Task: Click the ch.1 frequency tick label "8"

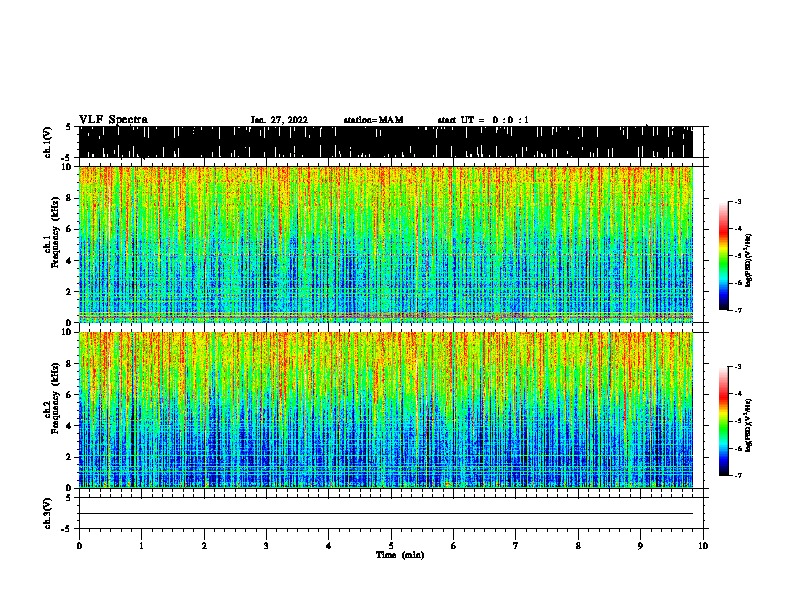Action: click(x=68, y=198)
